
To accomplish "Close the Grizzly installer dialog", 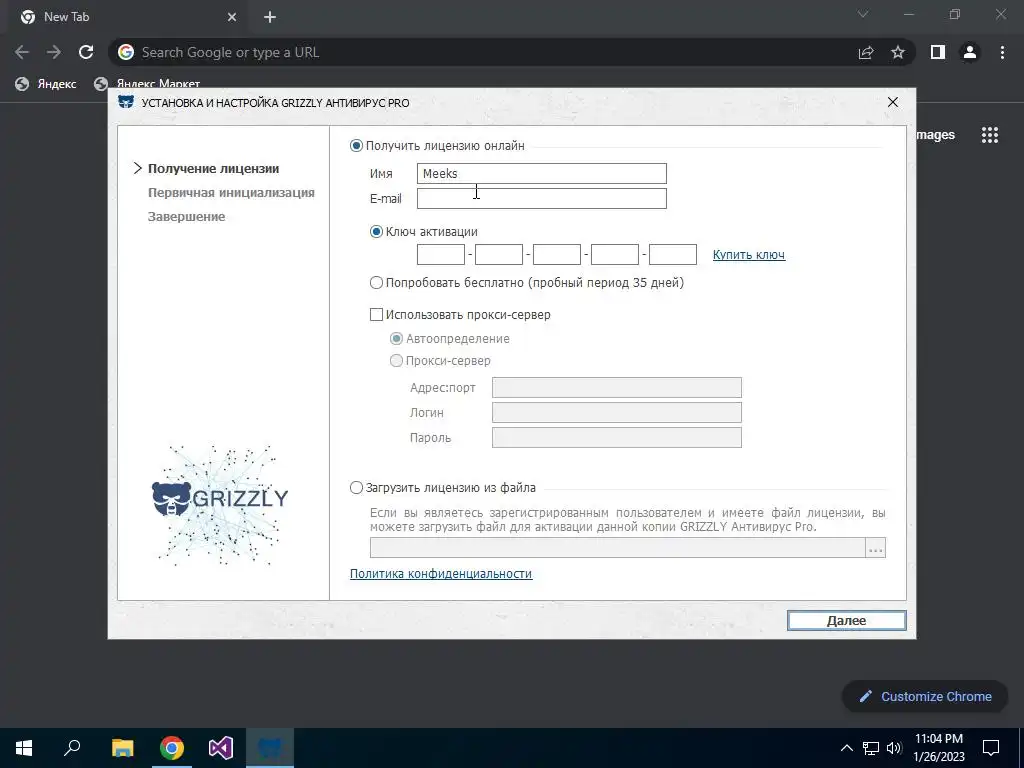I will (x=893, y=103).
